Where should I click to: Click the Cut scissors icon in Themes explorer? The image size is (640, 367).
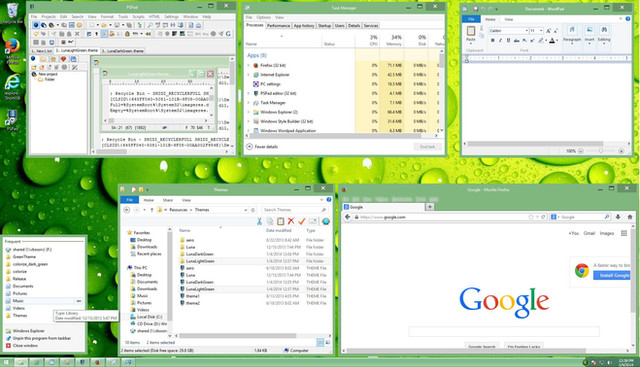pos(259,221)
